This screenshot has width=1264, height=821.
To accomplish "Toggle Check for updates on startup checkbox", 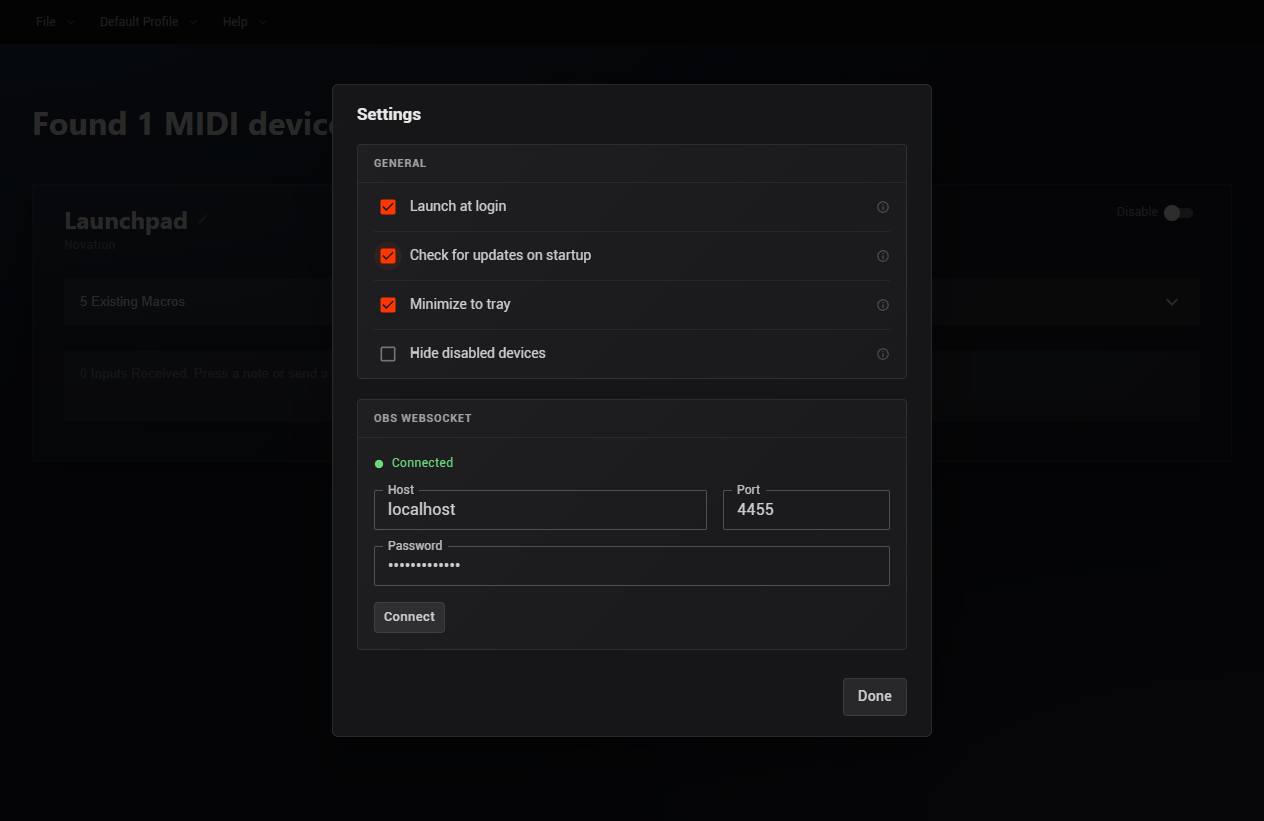I will (388, 256).
